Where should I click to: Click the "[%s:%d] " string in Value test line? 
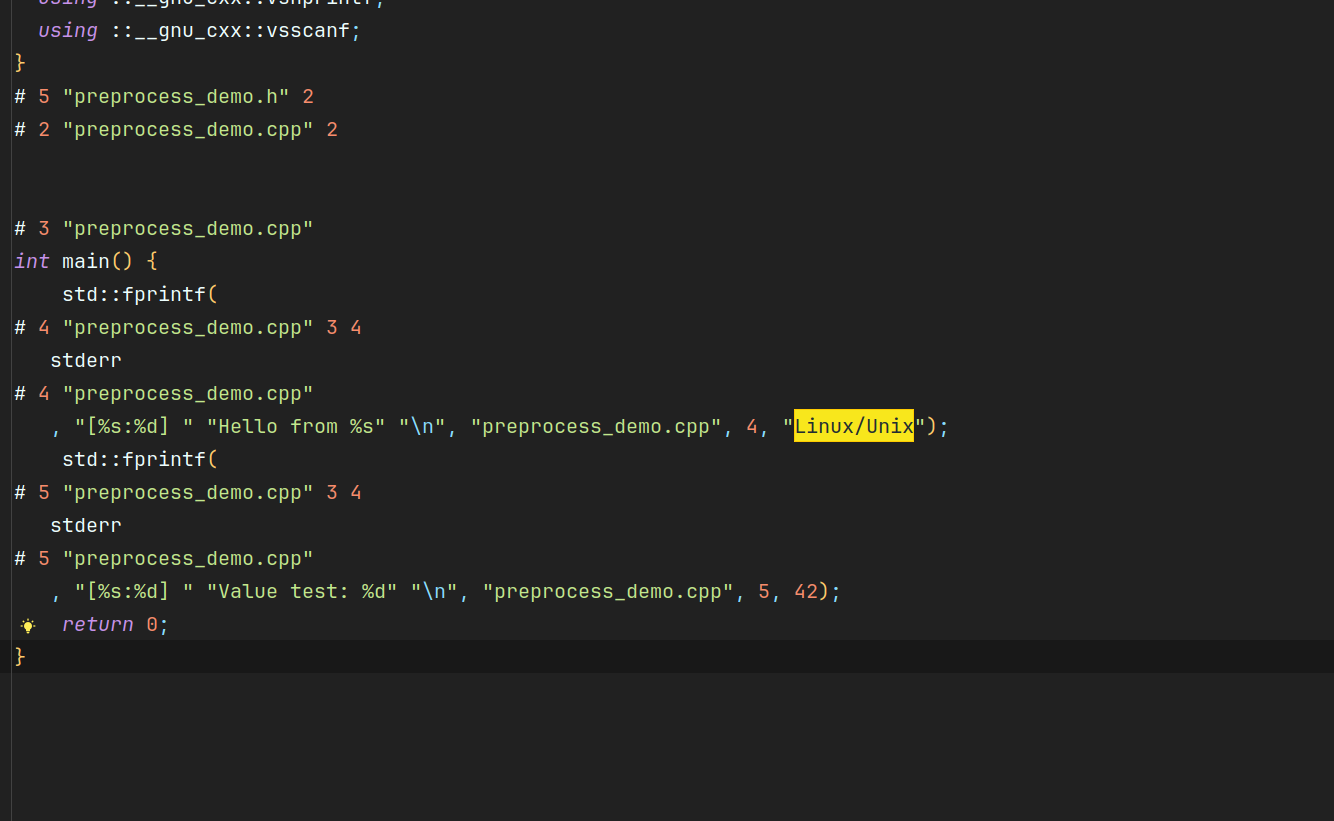(x=134, y=592)
